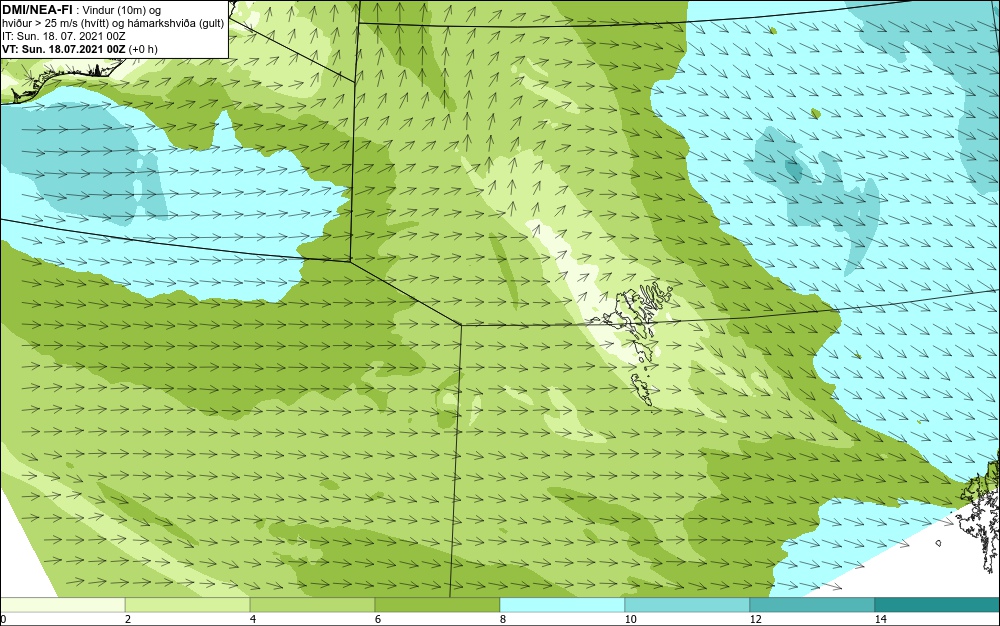Screen dimensions: 1000x626
Task: Click the 10–12 m/s cyan legend swatch
Action: pyautogui.click(x=688, y=605)
